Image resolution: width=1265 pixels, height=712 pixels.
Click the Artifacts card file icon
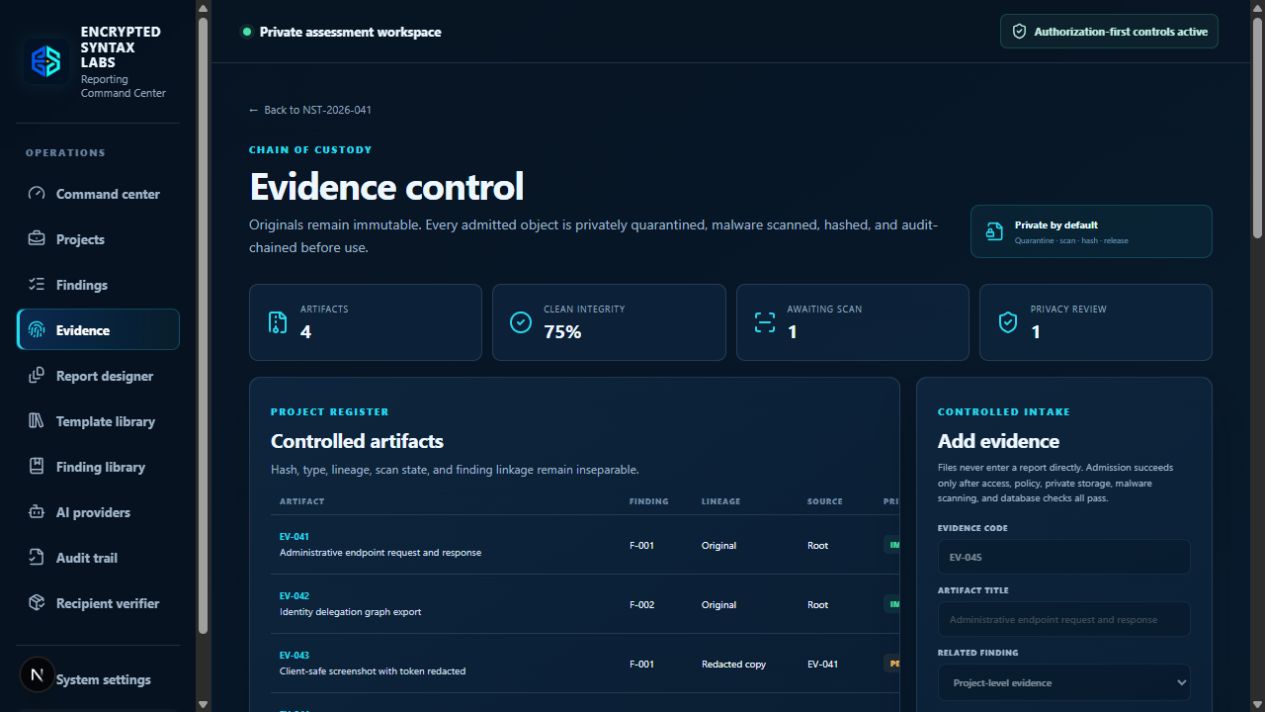click(278, 322)
